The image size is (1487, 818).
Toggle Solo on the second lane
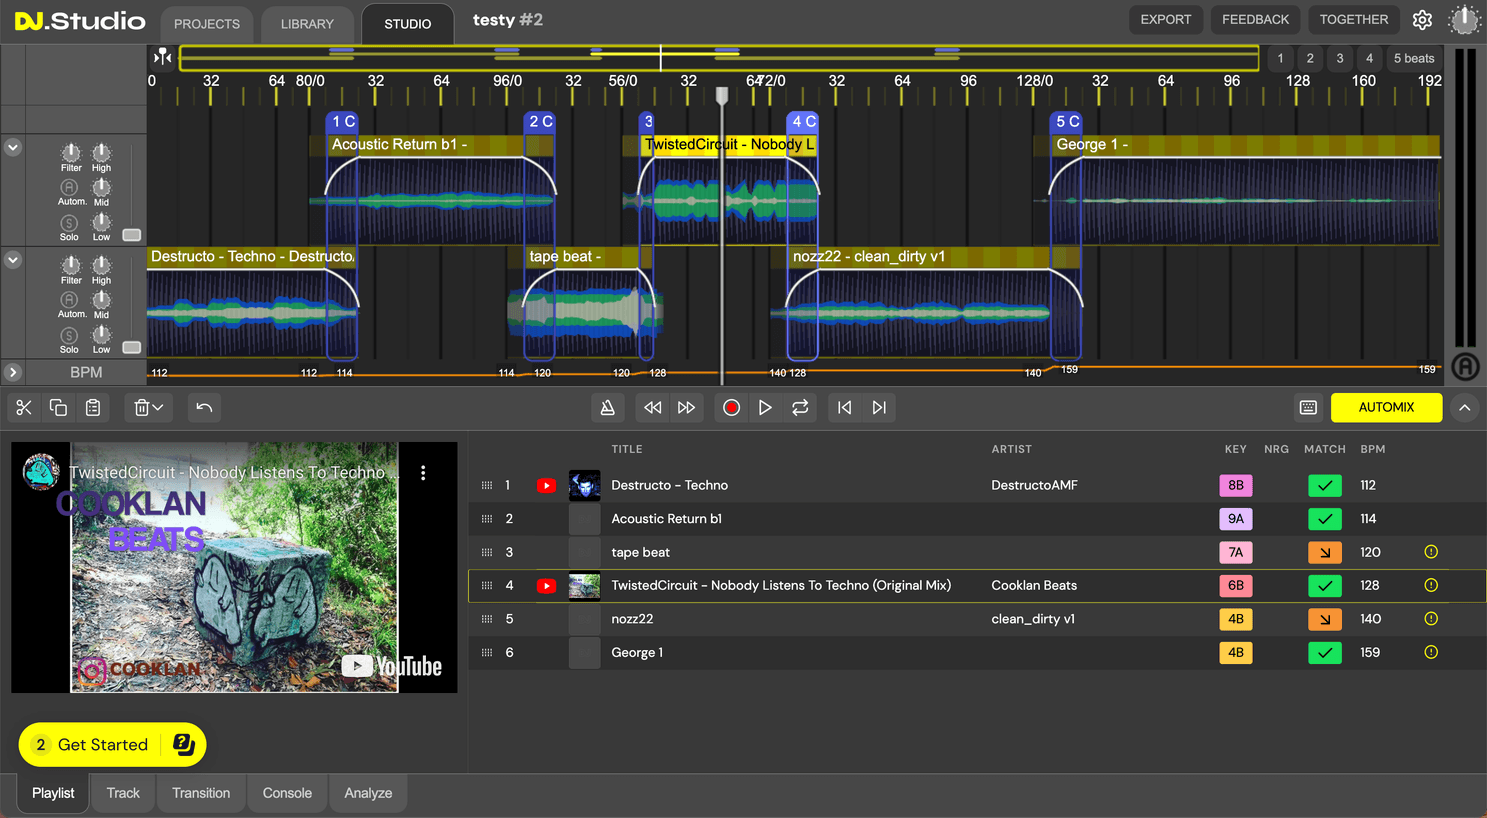tap(69, 335)
